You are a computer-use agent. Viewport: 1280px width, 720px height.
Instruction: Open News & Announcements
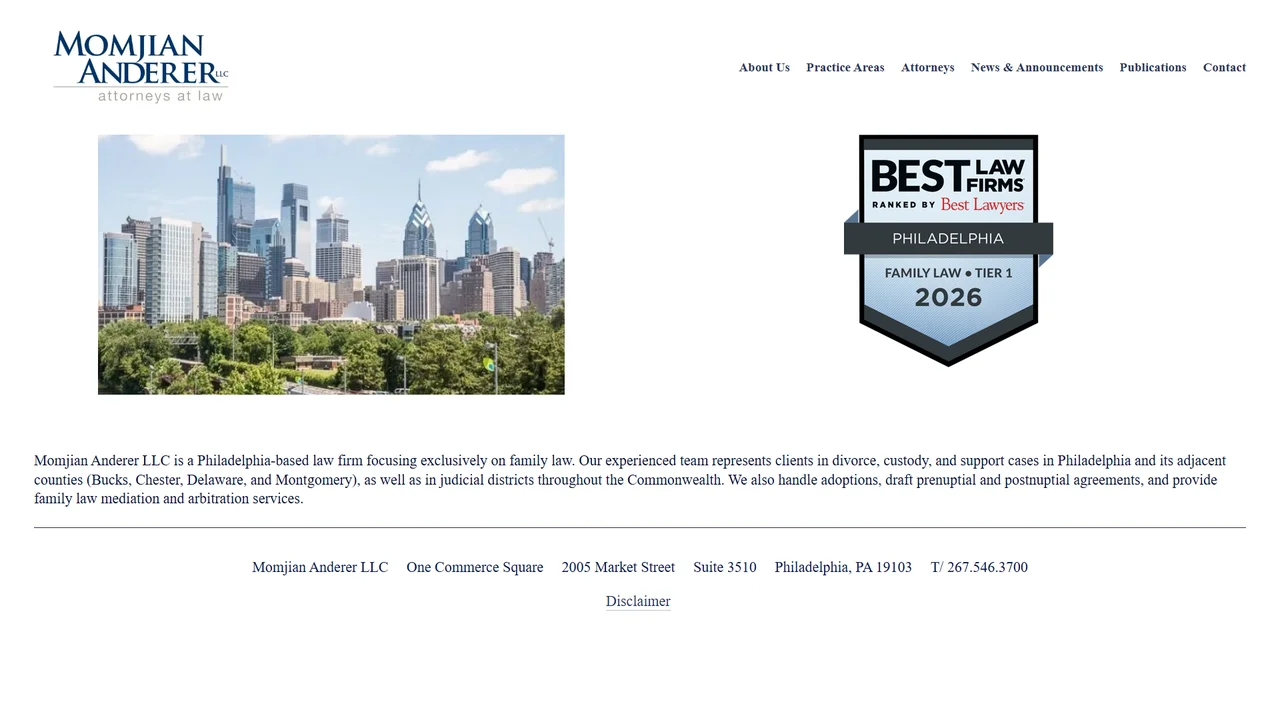[1037, 67]
